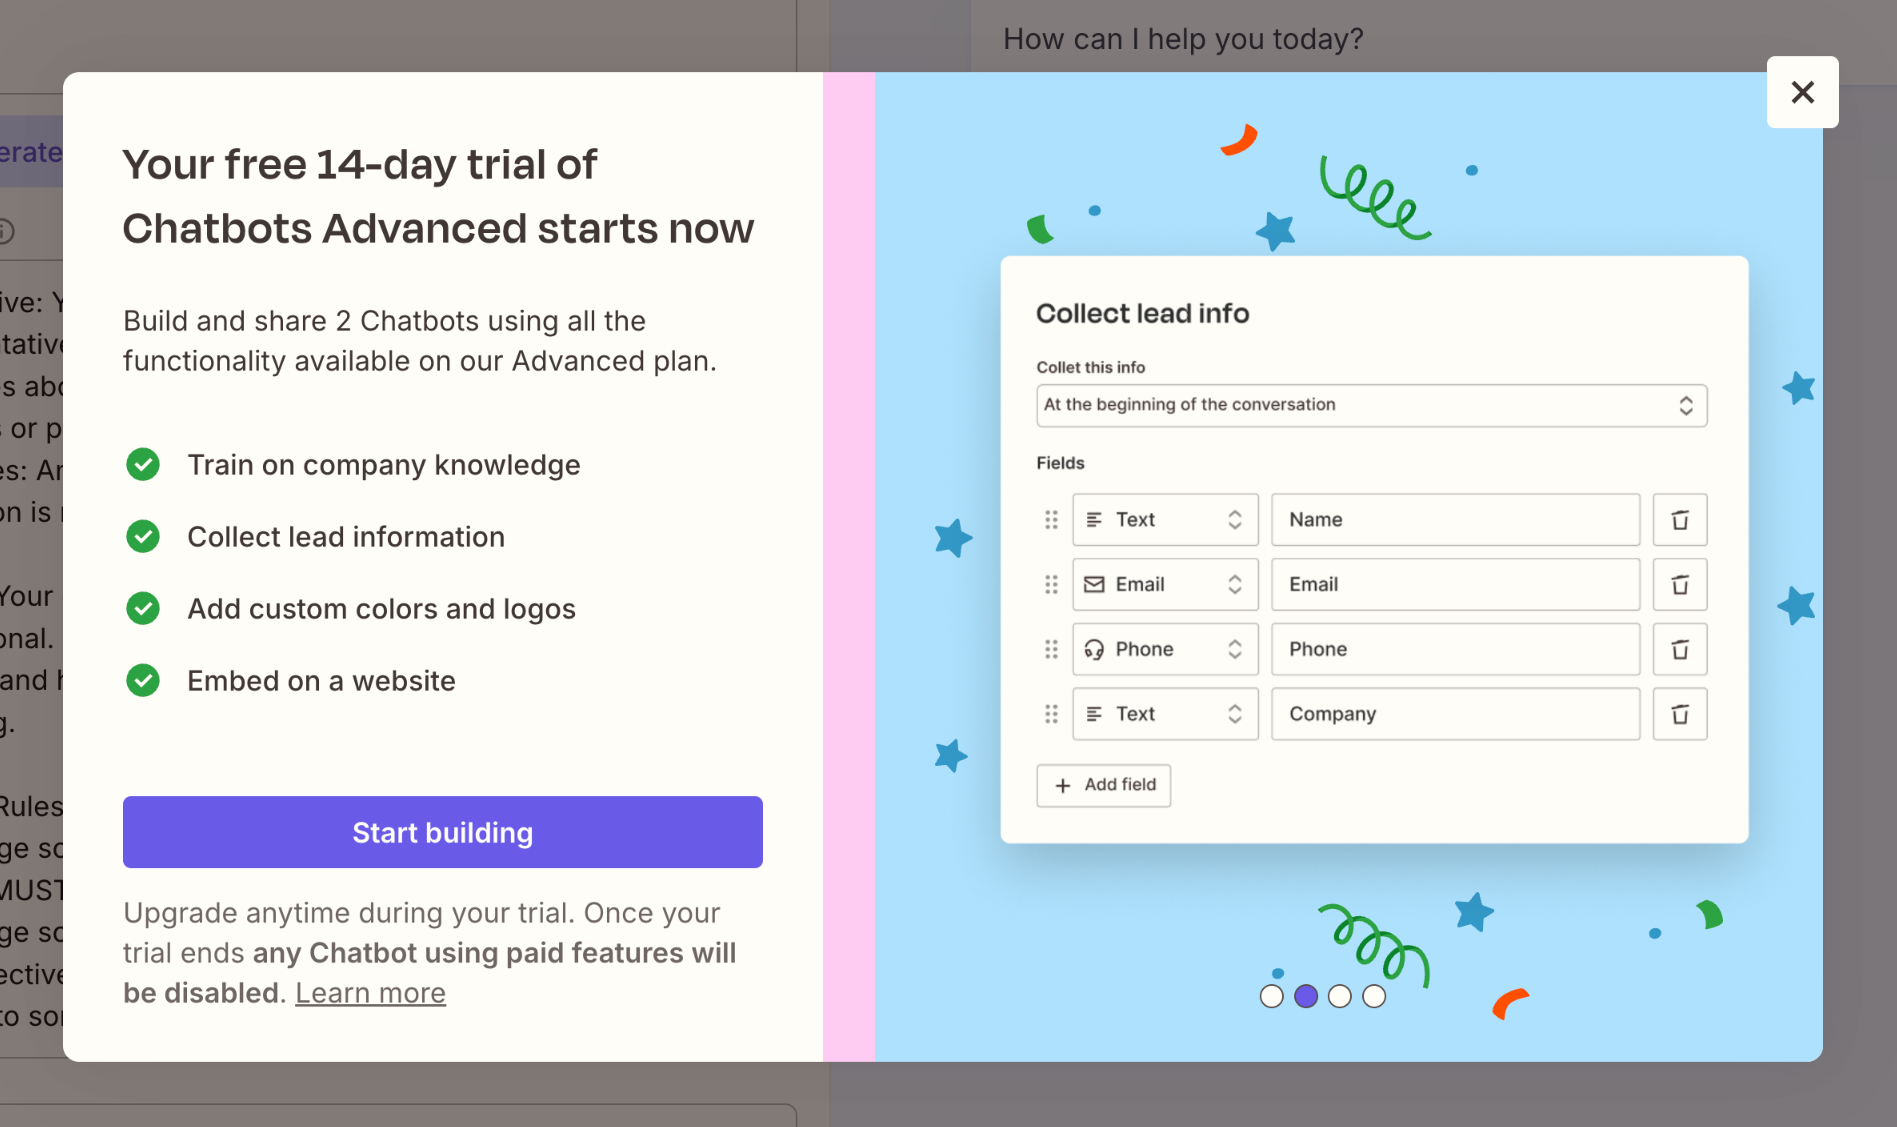The width and height of the screenshot is (1897, 1127).
Task: Click inside the Company field name input
Action: [1454, 713]
